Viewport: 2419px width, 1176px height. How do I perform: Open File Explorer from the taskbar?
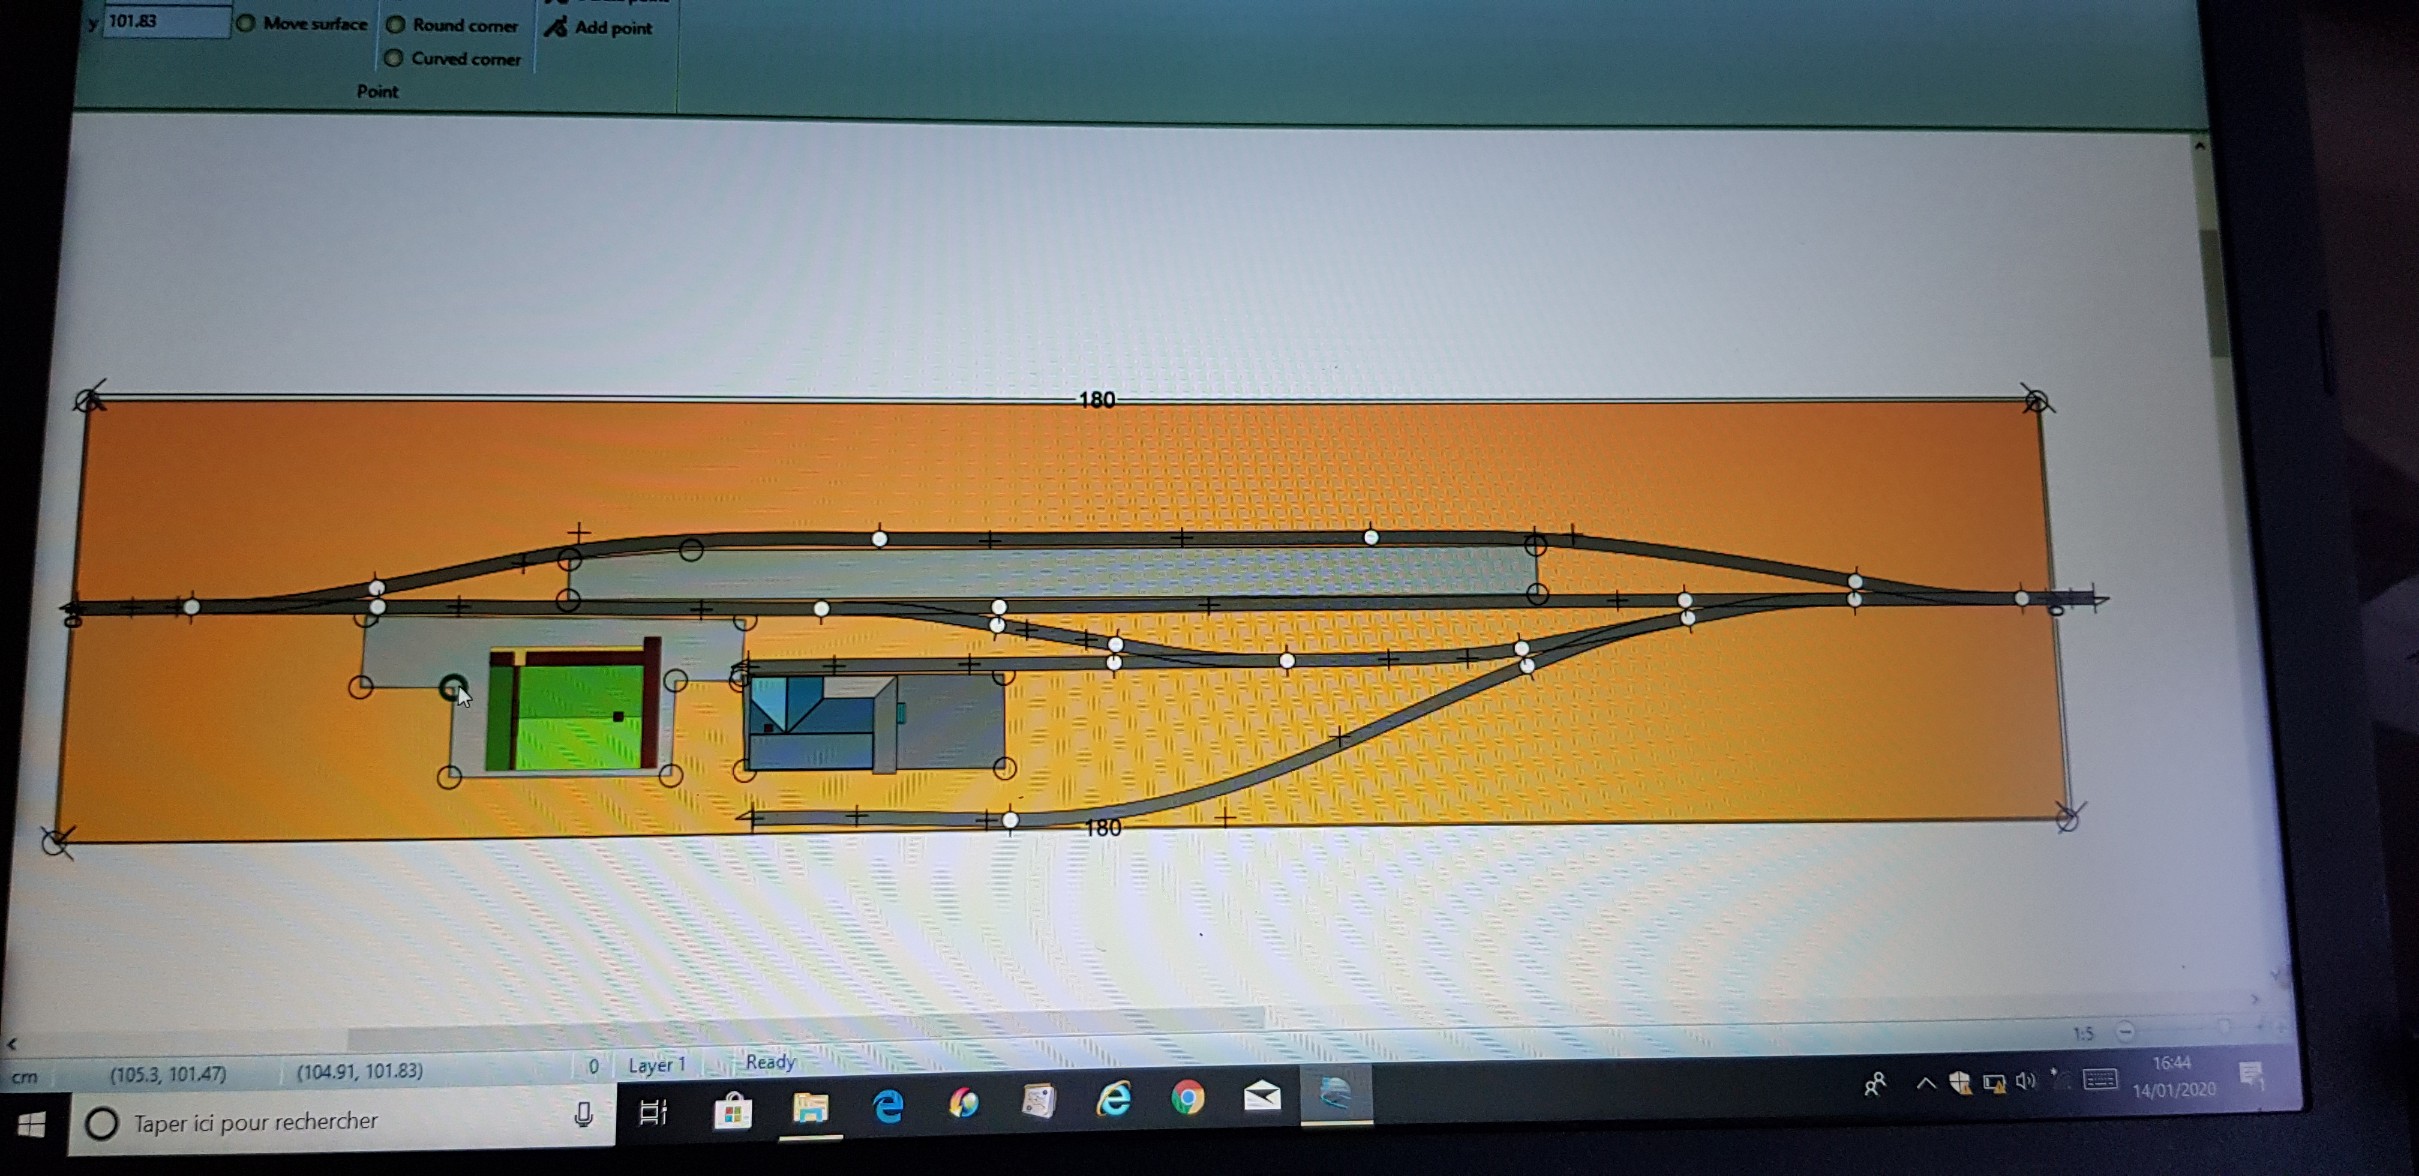click(811, 1107)
